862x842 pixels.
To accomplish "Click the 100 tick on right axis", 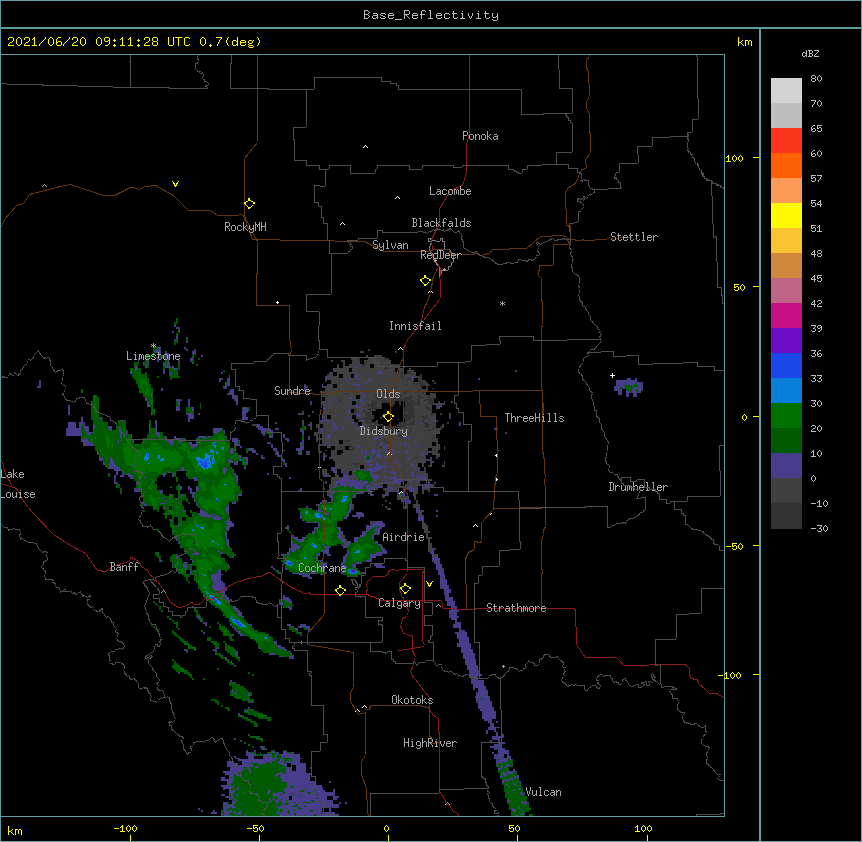I will click(734, 158).
